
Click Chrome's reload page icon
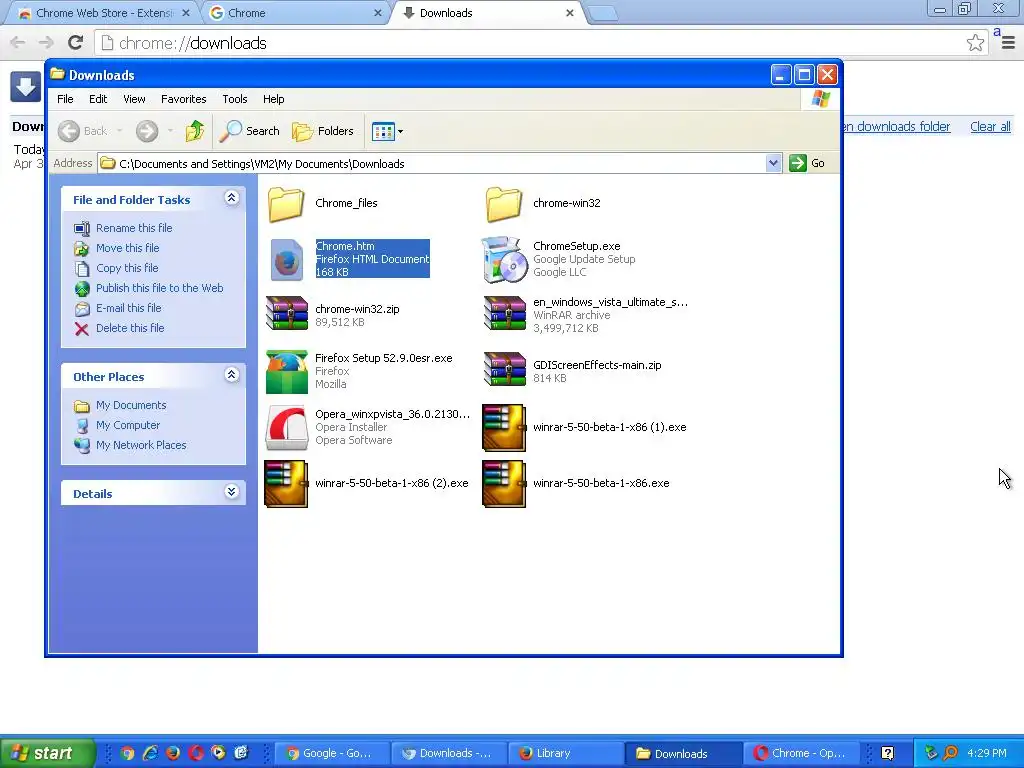75,43
